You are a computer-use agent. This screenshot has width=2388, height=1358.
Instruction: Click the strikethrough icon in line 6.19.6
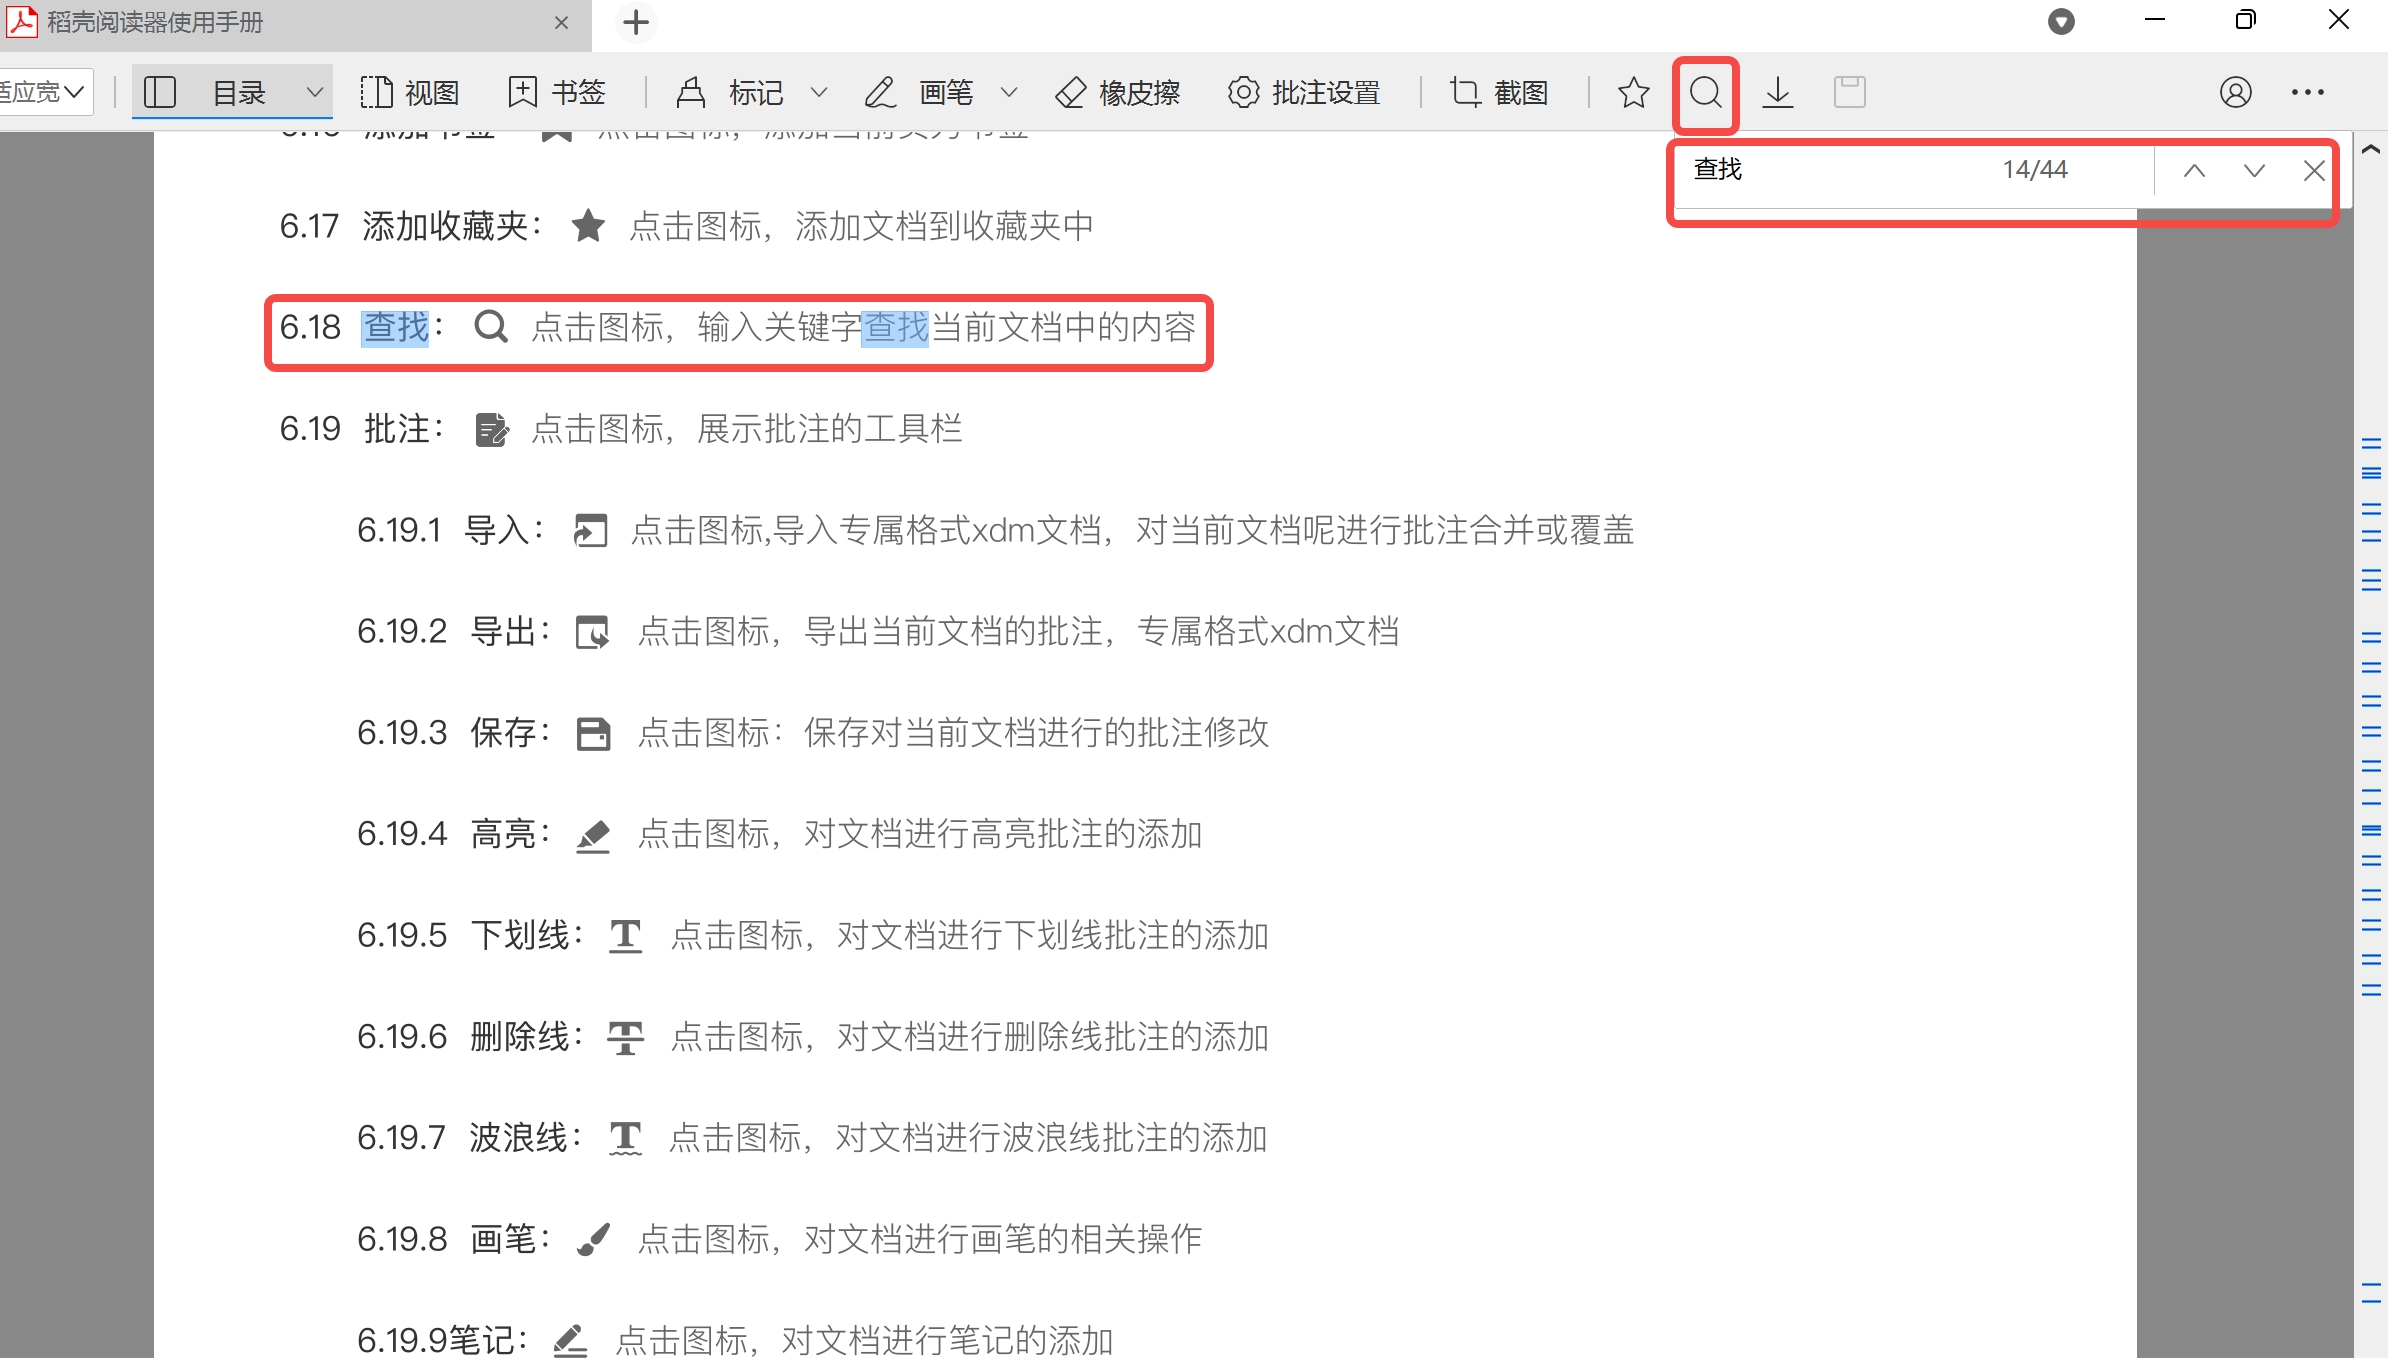point(626,1037)
